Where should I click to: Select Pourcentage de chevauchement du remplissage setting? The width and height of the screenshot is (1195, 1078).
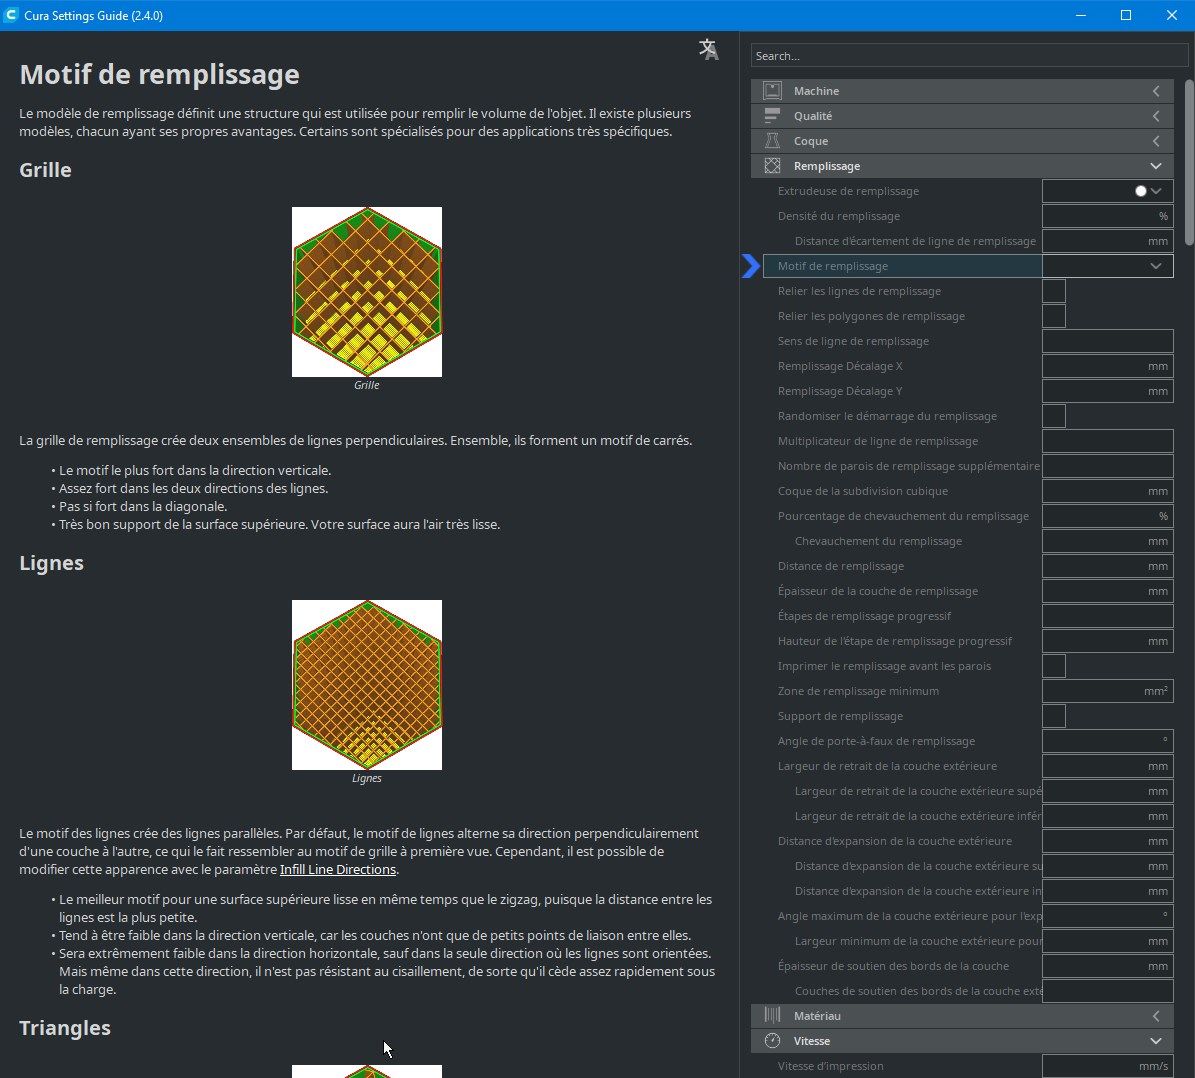tap(903, 516)
